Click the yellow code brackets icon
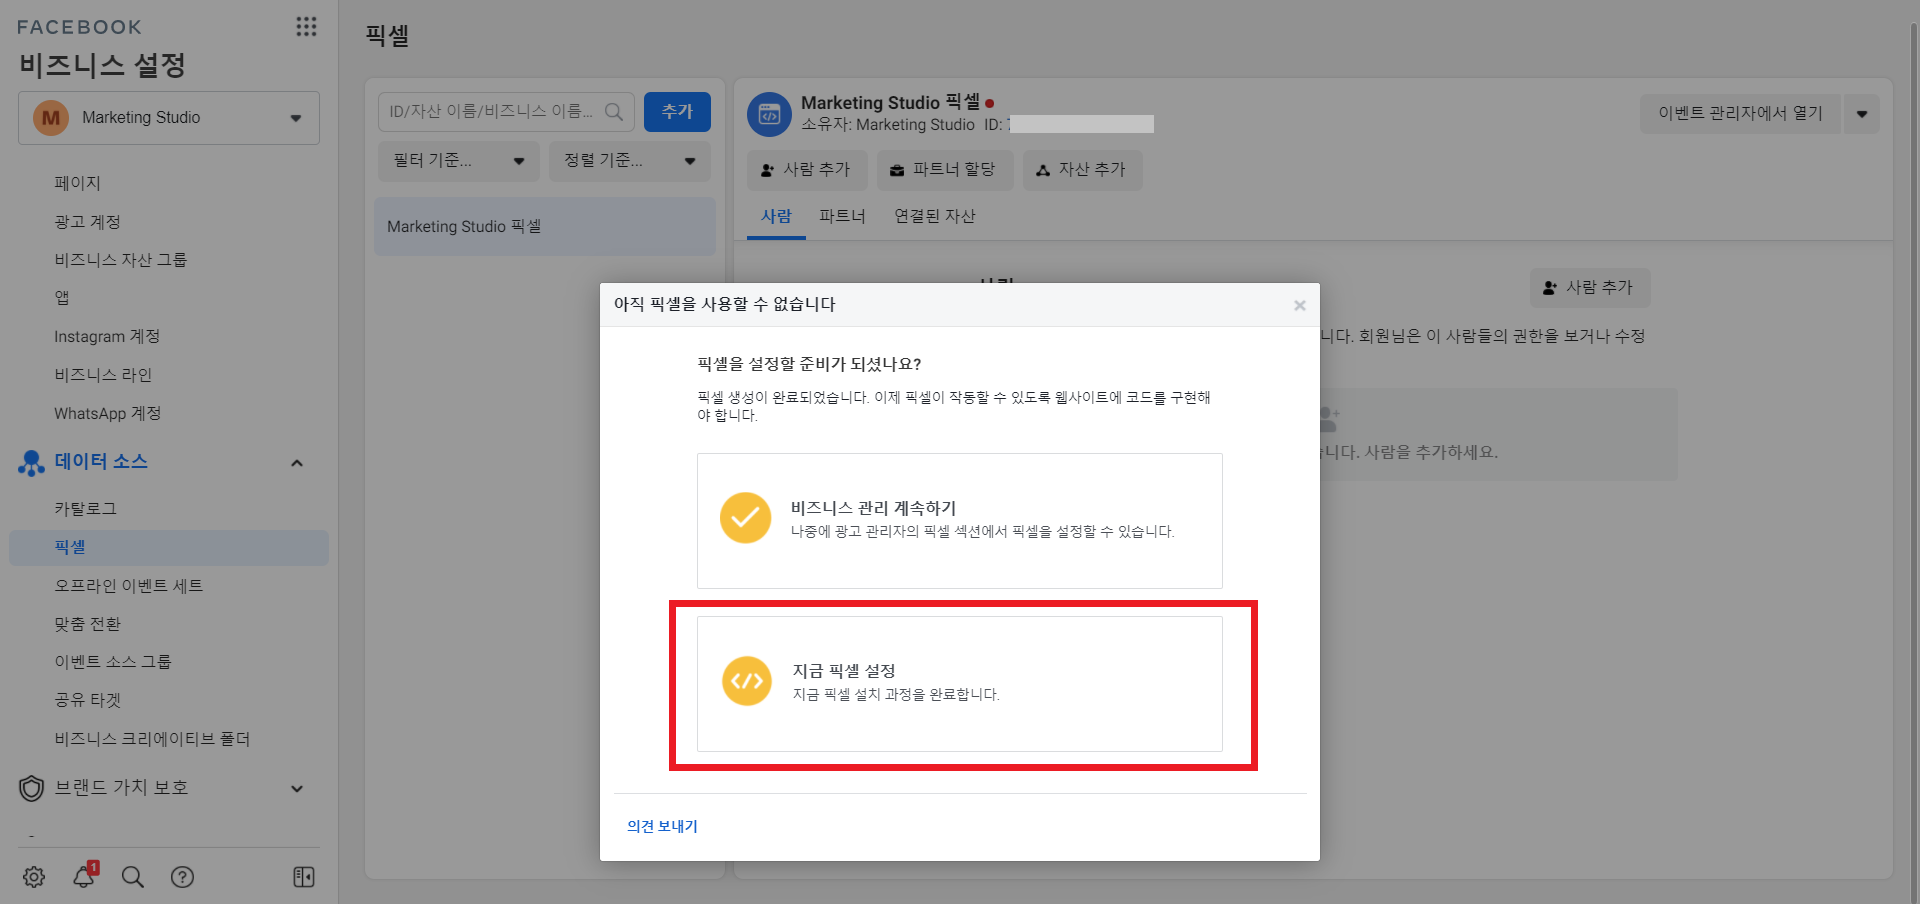1920x904 pixels. tap(746, 681)
